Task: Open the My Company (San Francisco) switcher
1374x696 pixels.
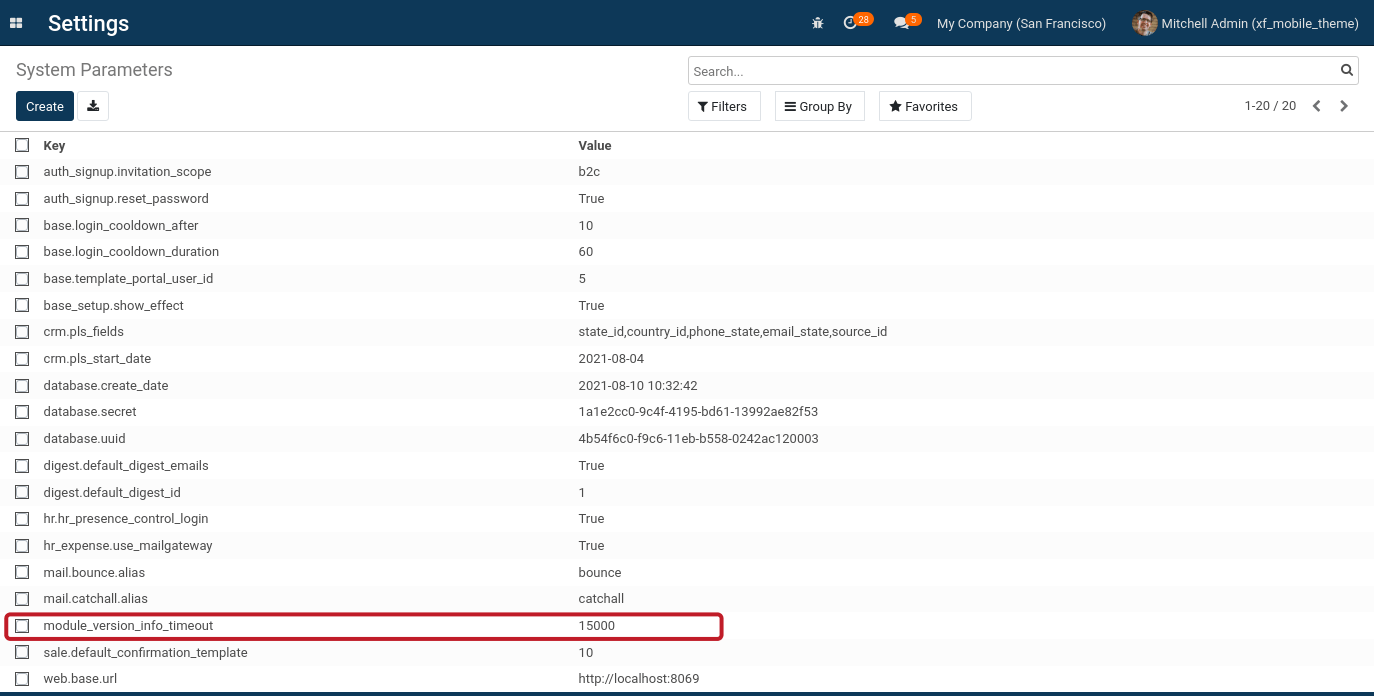Action: (x=1021, y=23)
